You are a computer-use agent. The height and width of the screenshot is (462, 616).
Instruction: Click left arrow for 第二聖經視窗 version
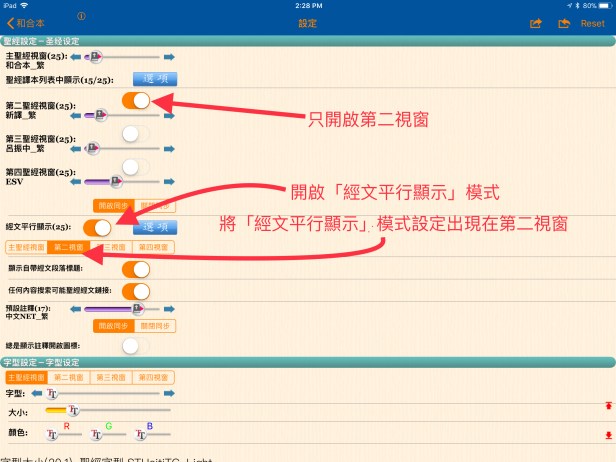click(x=76, y=115)
